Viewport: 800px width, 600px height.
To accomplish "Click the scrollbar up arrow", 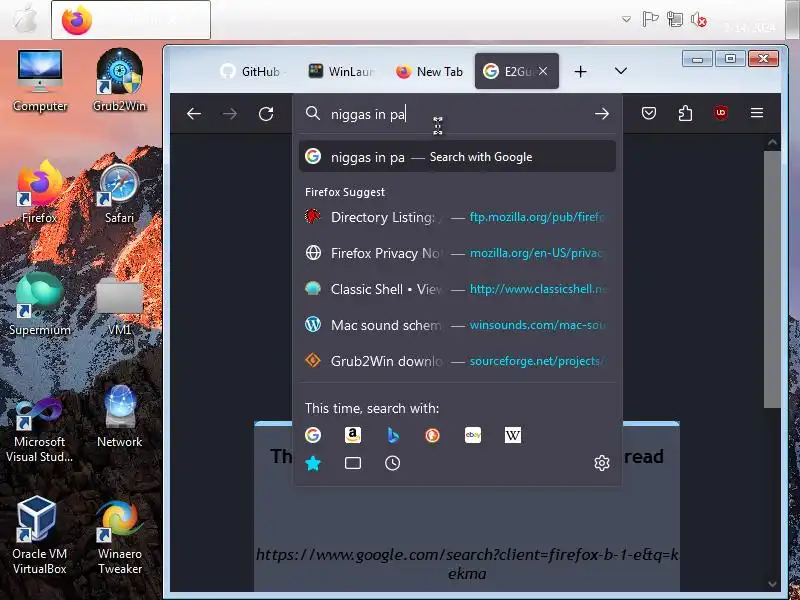I will [x=772, y=142].
